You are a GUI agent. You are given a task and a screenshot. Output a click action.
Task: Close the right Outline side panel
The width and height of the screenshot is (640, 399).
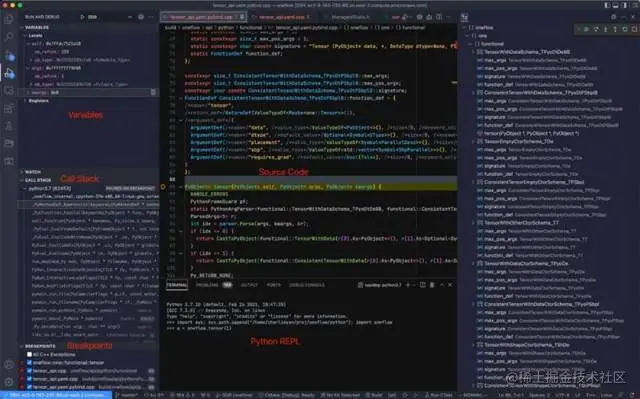[633, 17]
